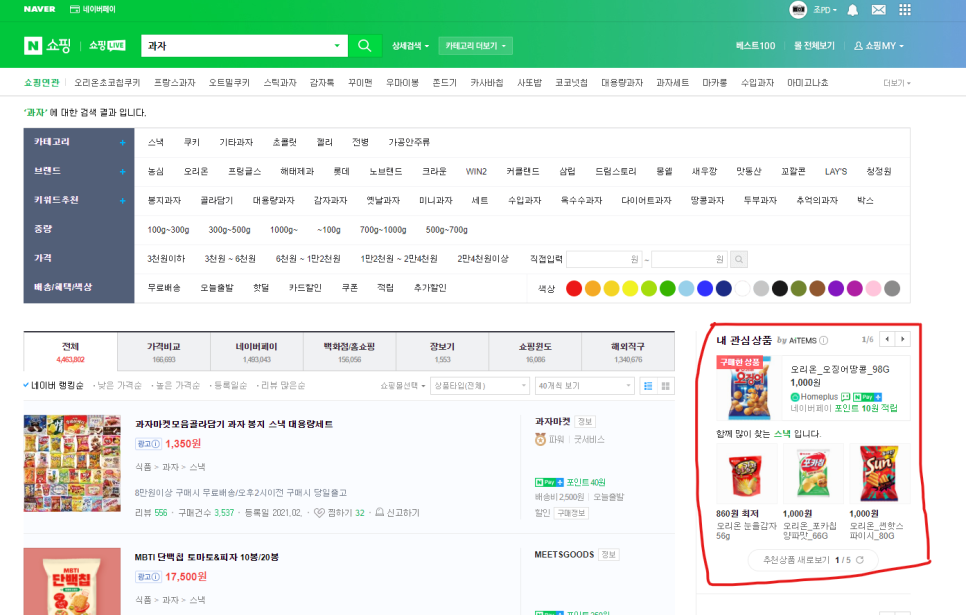The height and width of the screenshot is (615, 966).
Task: Select the 해외직구 tab
Action: pyautogui.click(x=628, y=352)
